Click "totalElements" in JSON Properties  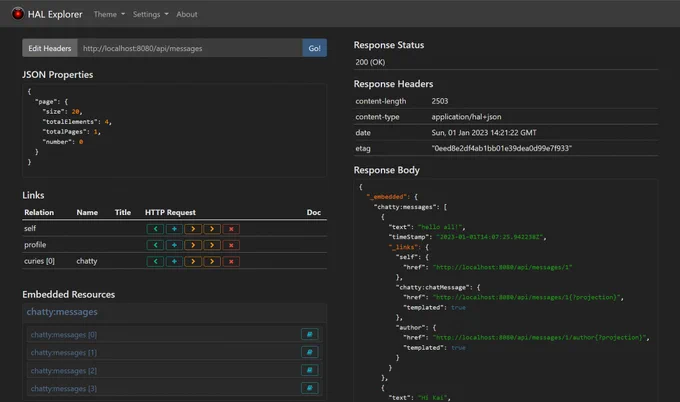[x=69, y=122]
